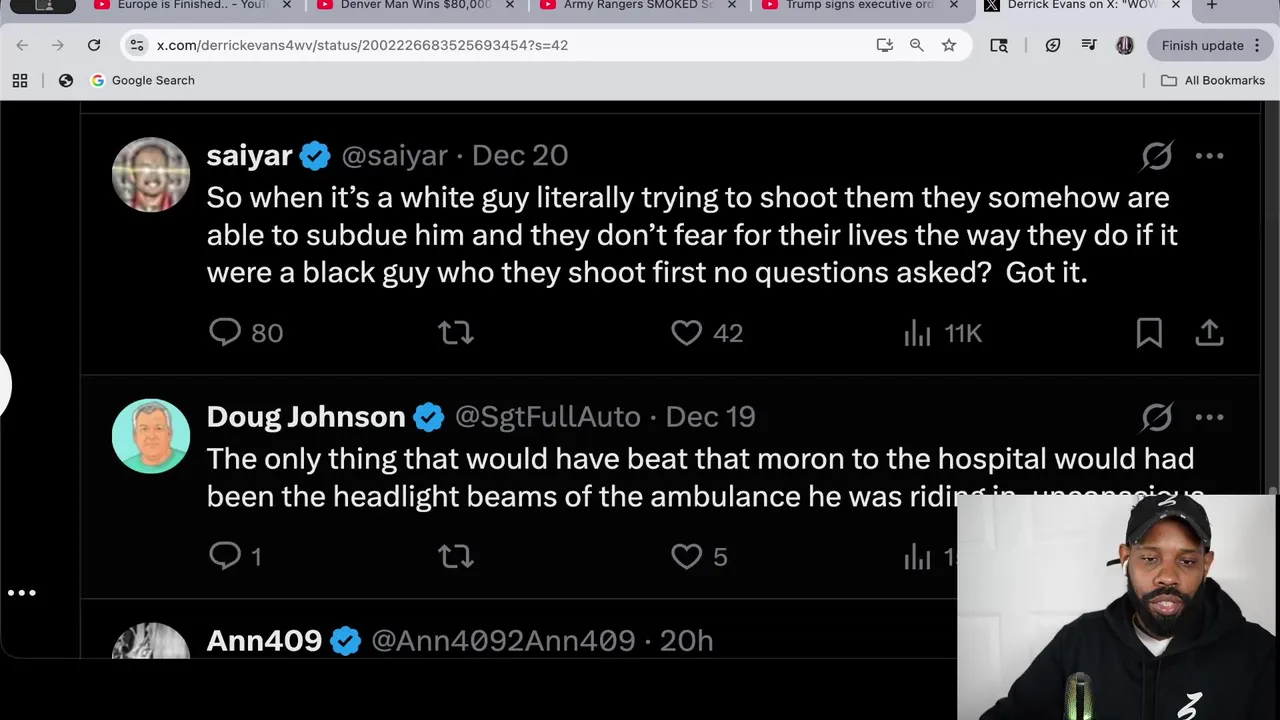Click the Finish update button
1280x720 pixels.
(x=1202, y=45)
